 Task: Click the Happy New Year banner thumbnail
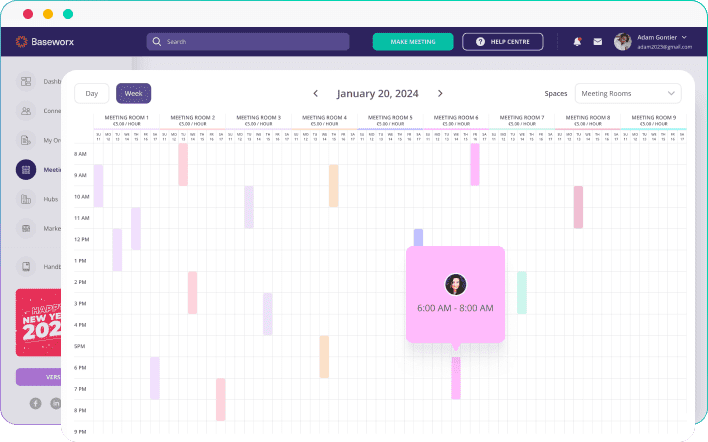[x=38, y=322]
